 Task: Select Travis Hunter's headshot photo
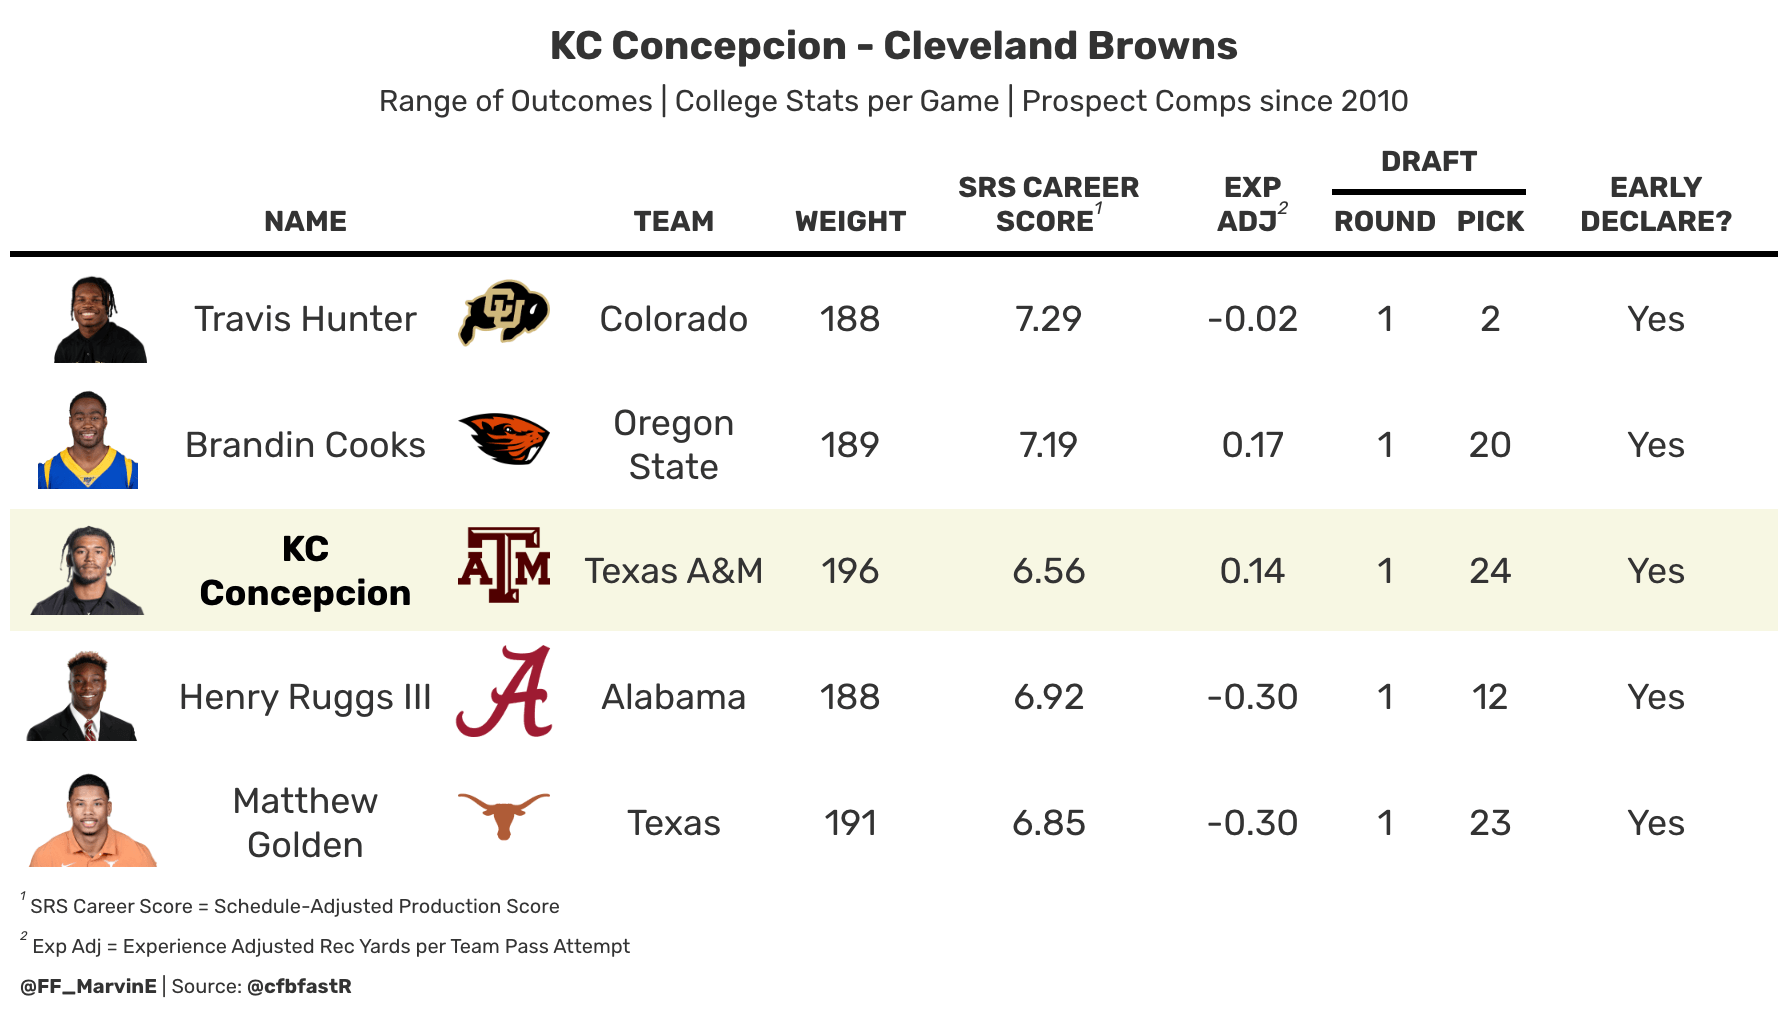[x=100, y=319]
